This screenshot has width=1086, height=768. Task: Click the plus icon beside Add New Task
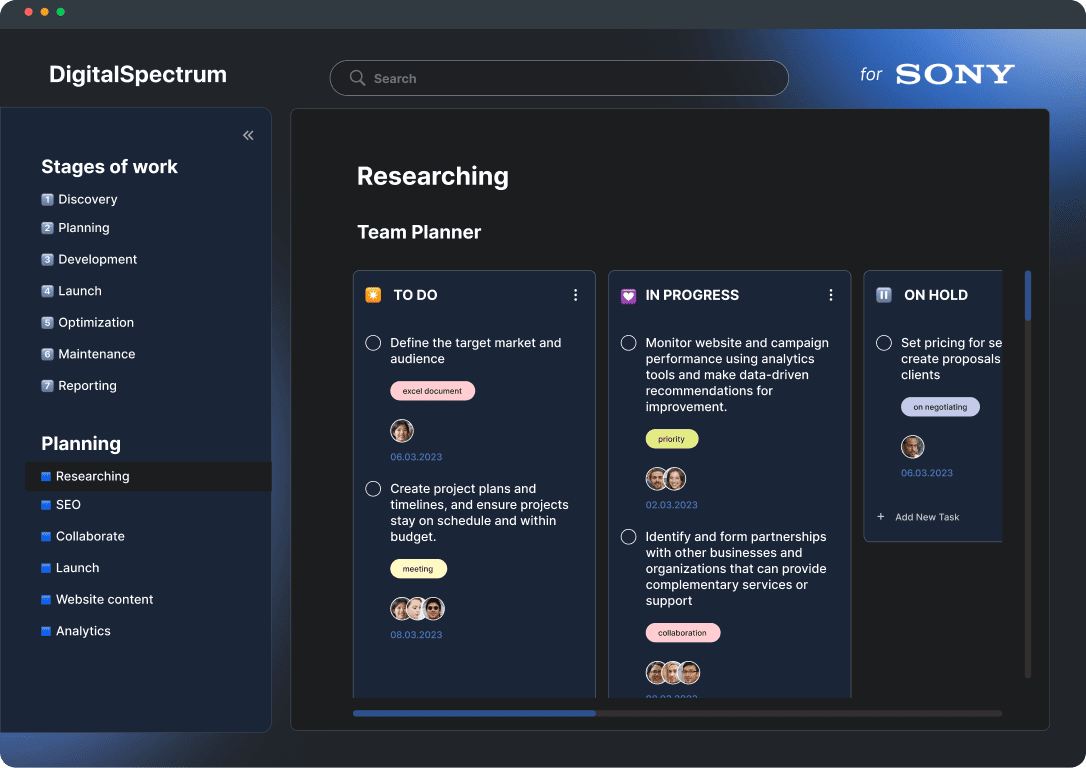(881, 517)
